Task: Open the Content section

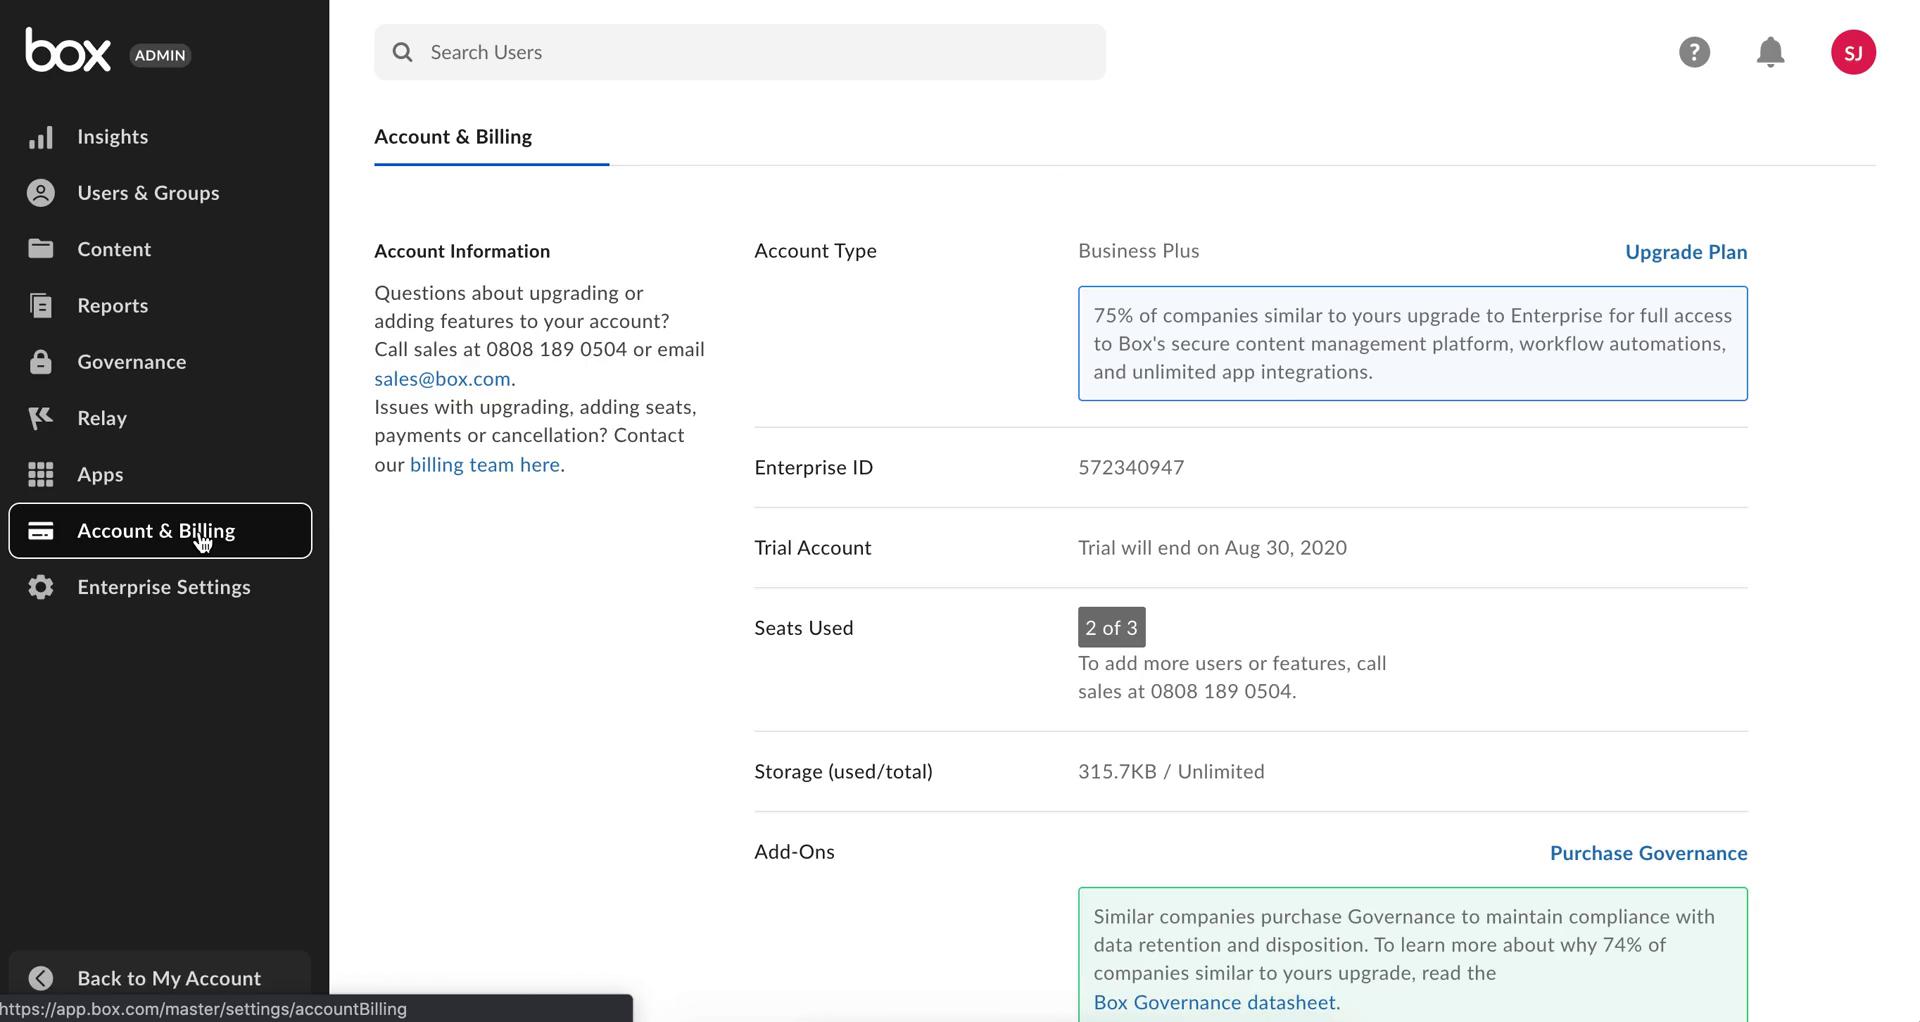Action: (114, 249)
